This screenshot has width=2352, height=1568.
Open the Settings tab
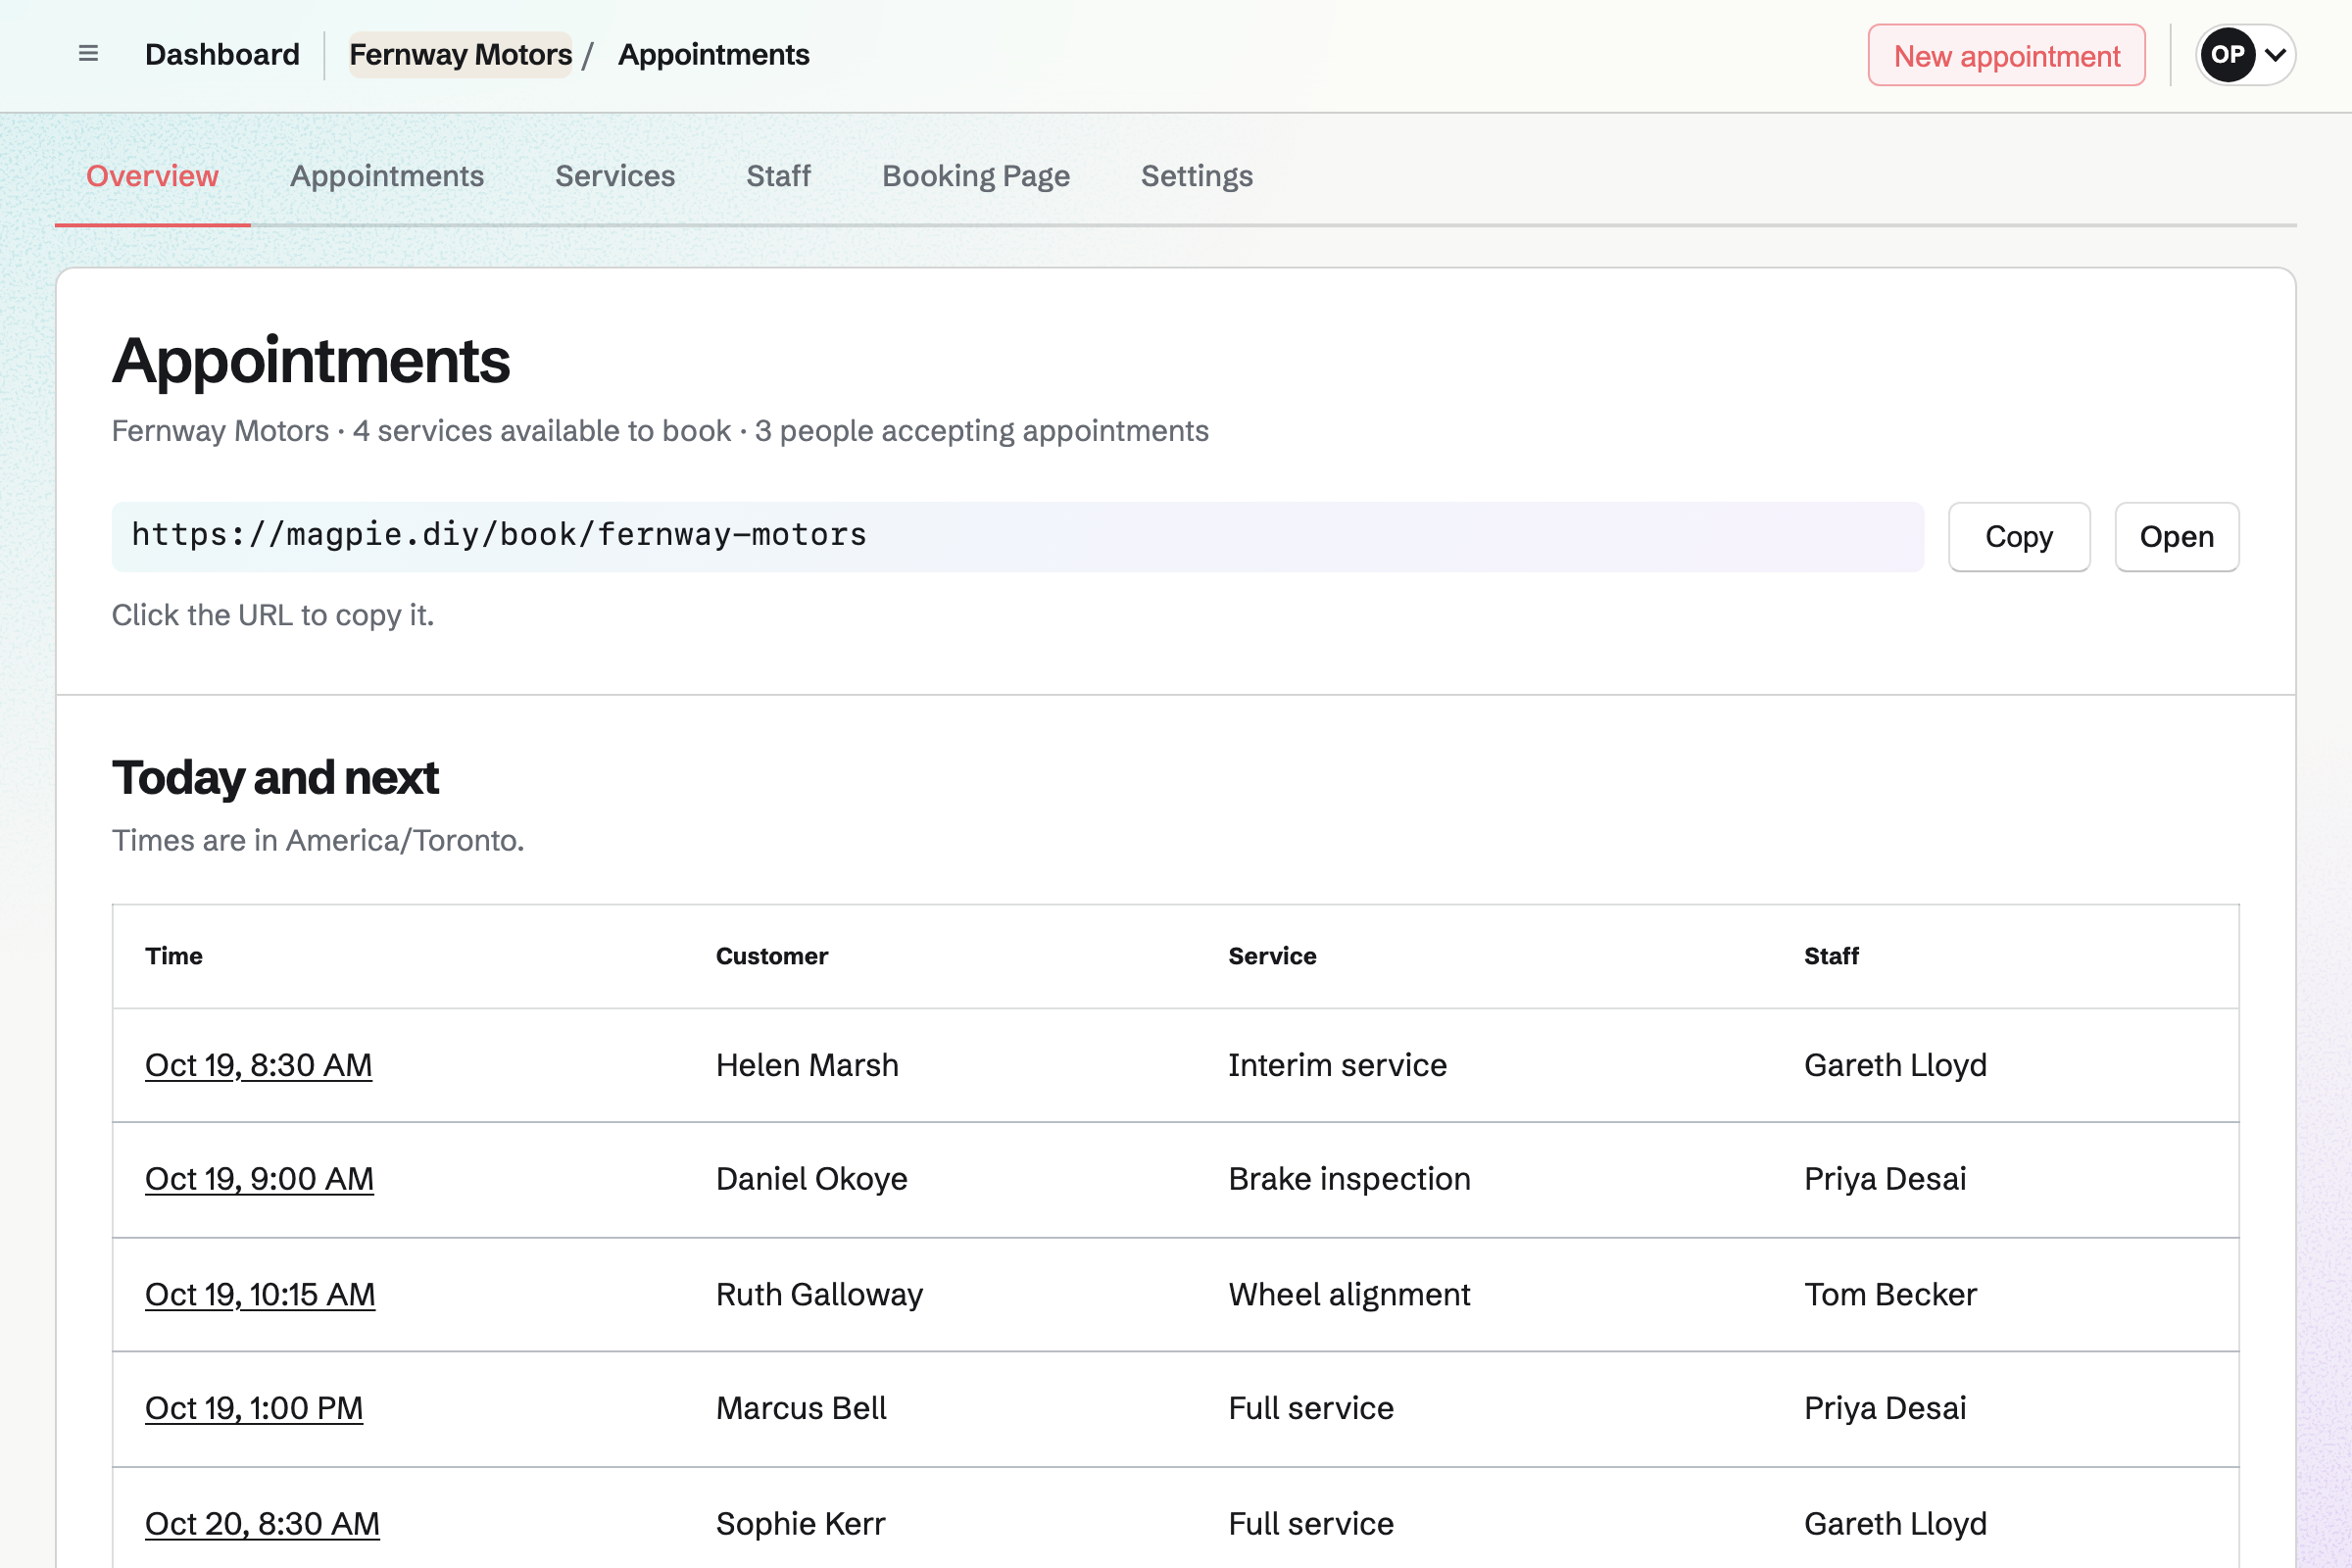tap(1196, 176)
